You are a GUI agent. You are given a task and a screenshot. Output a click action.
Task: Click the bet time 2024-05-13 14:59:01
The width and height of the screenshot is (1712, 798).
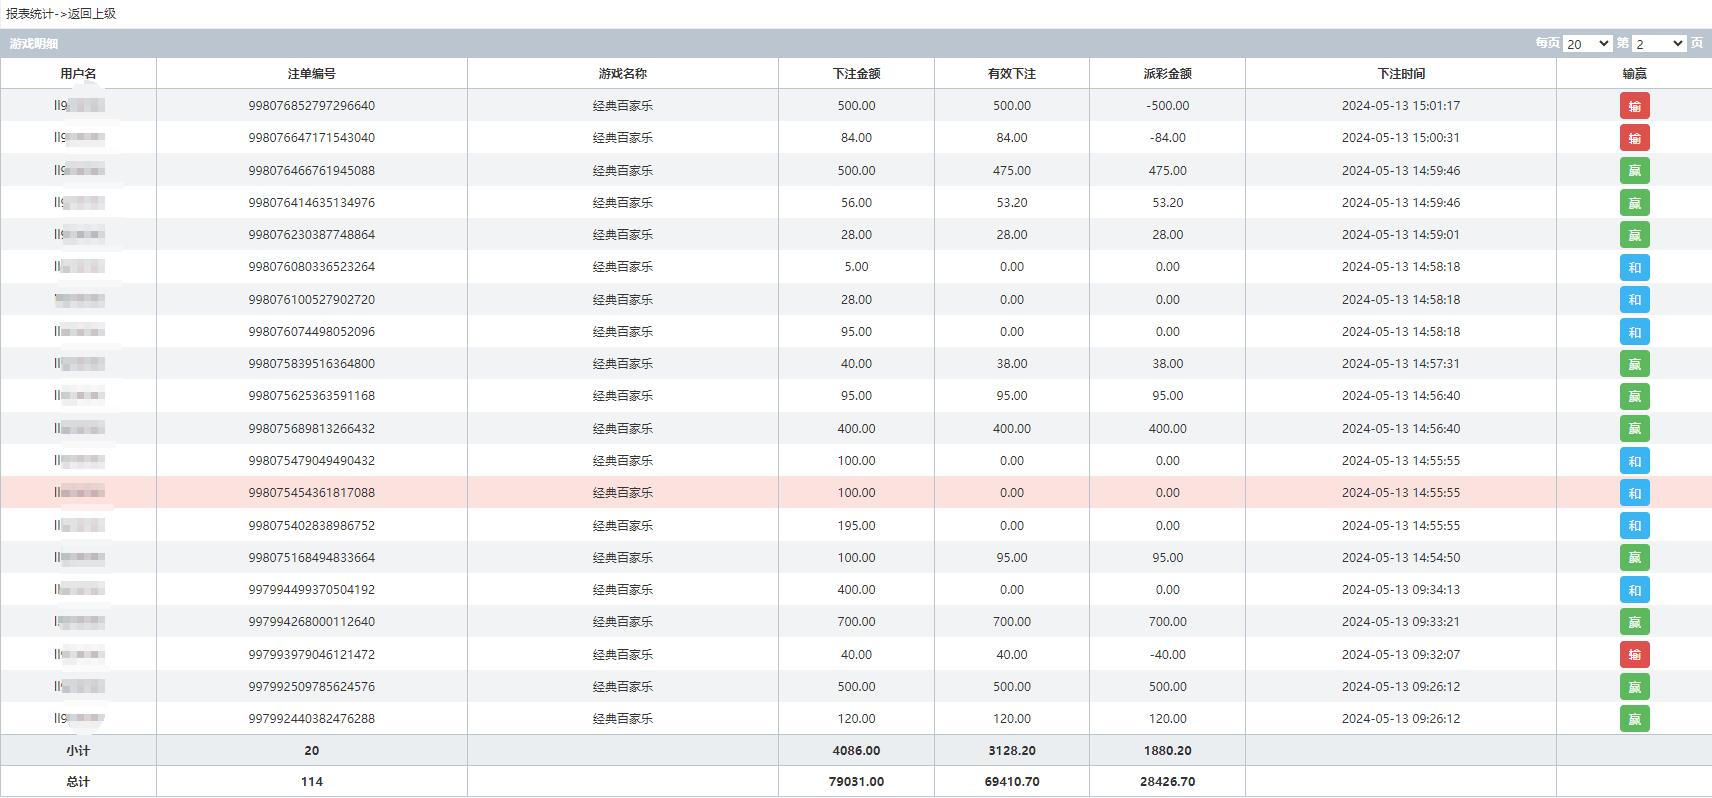click(1401, 235)
